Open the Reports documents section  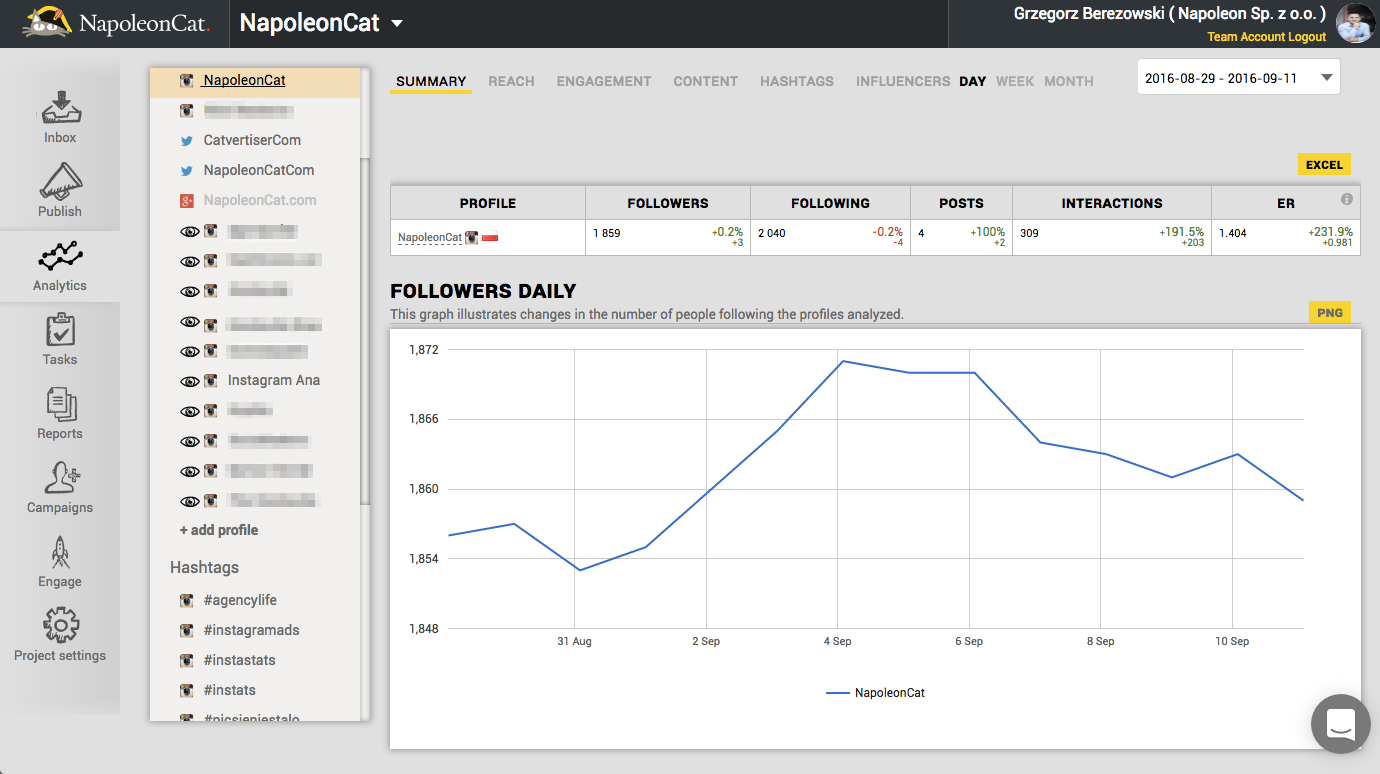tap(60, 414)
